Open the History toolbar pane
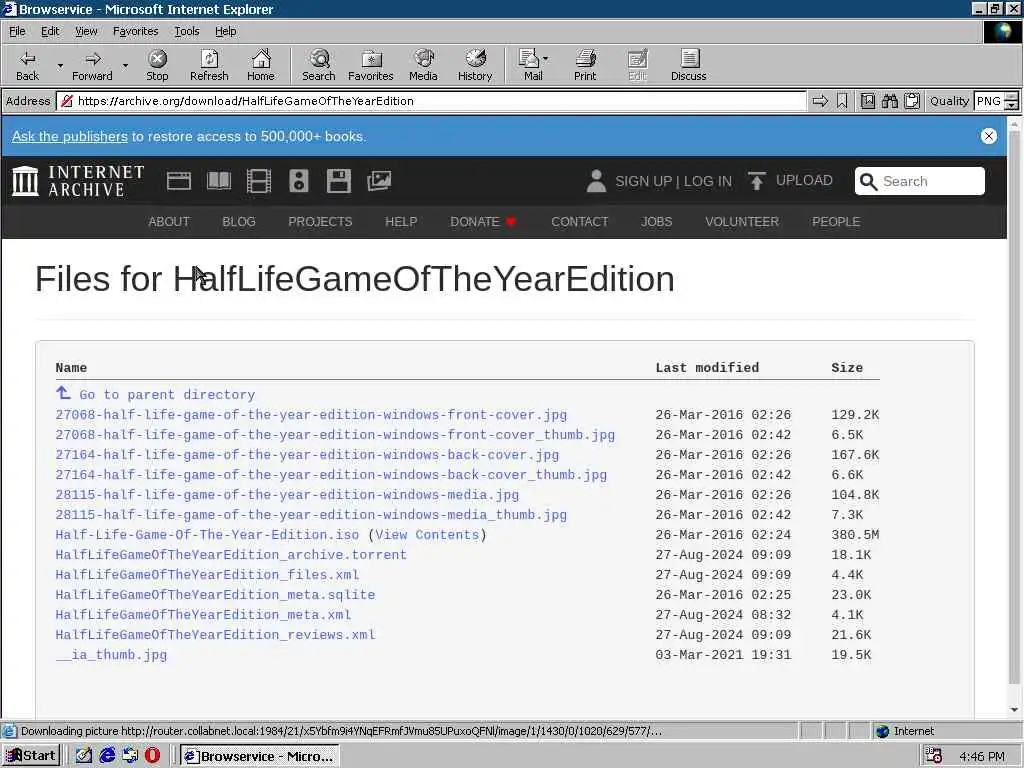Screen dimensions: 1024x768 475,65
